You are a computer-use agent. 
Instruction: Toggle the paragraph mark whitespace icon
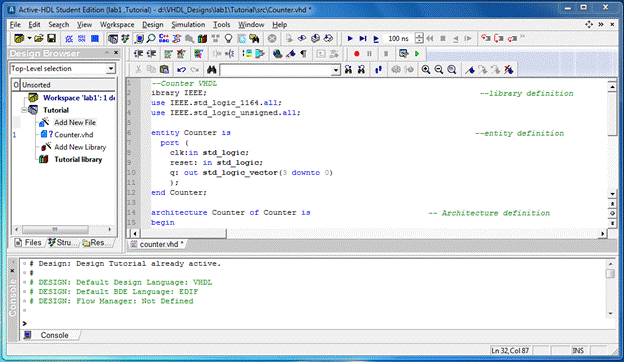pos(303,54)
